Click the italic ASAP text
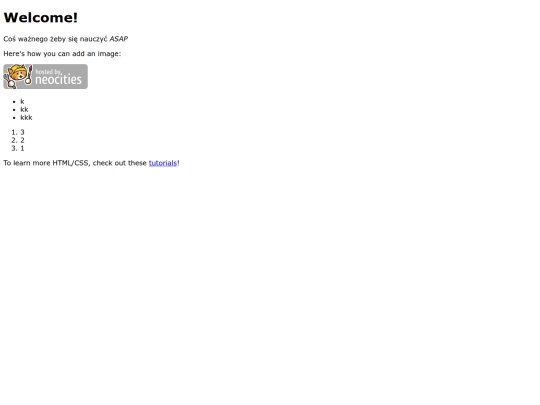540x405 pixels. (118, 39)
